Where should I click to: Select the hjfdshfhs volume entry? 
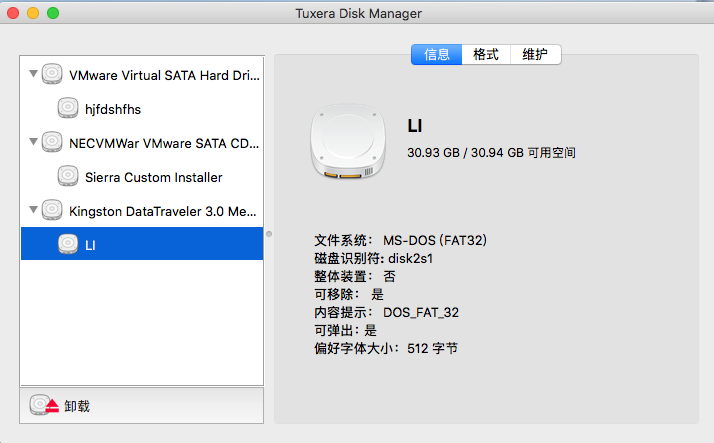click(x=142, y=108)
